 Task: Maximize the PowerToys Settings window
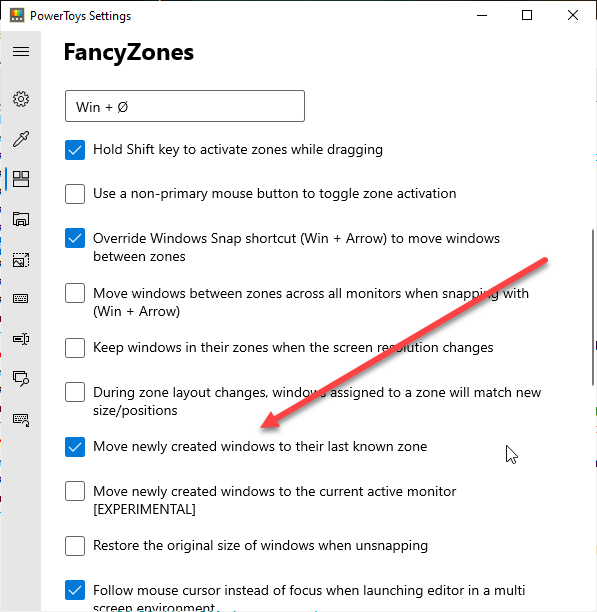point(527,15)
